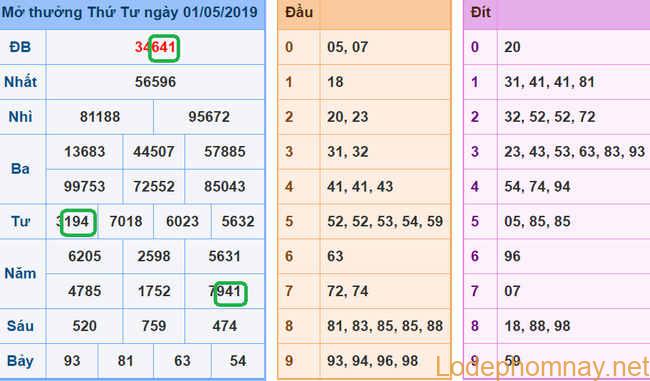650x381 pixels.
Task: Click the Ba row label
Action: pos(20,169)
